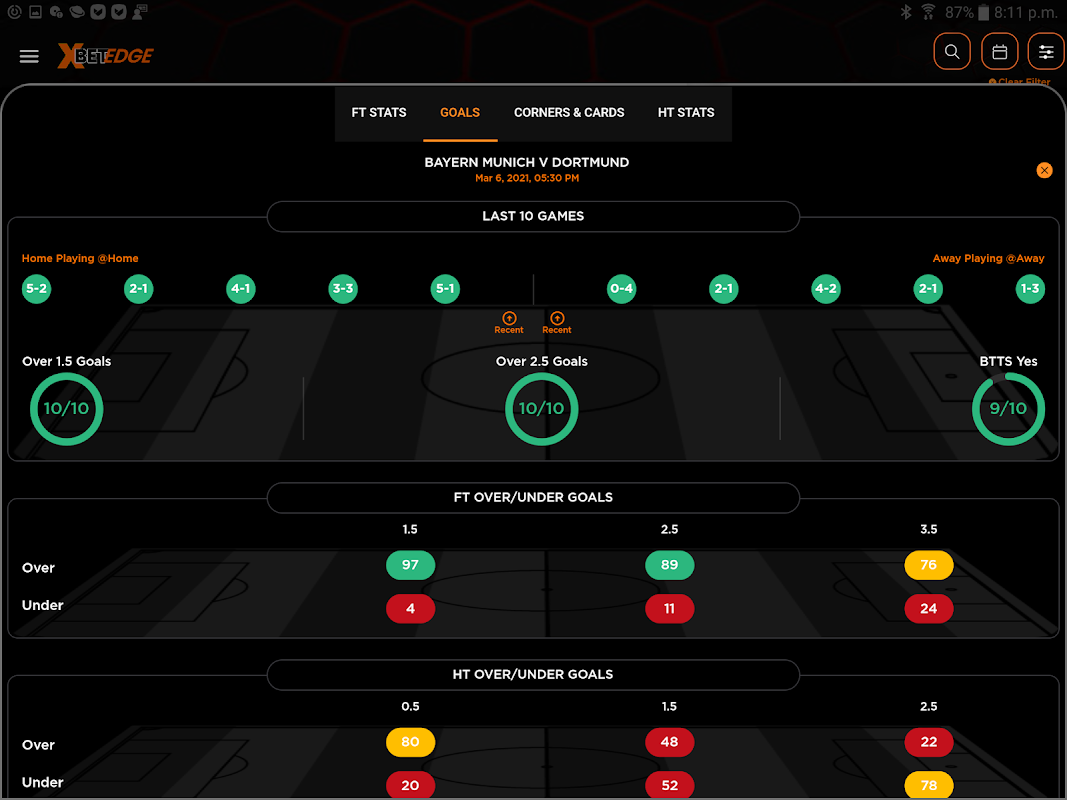1067x800 pixels.
Task: Open the calendar date picker
Action: pos(1000,52)
